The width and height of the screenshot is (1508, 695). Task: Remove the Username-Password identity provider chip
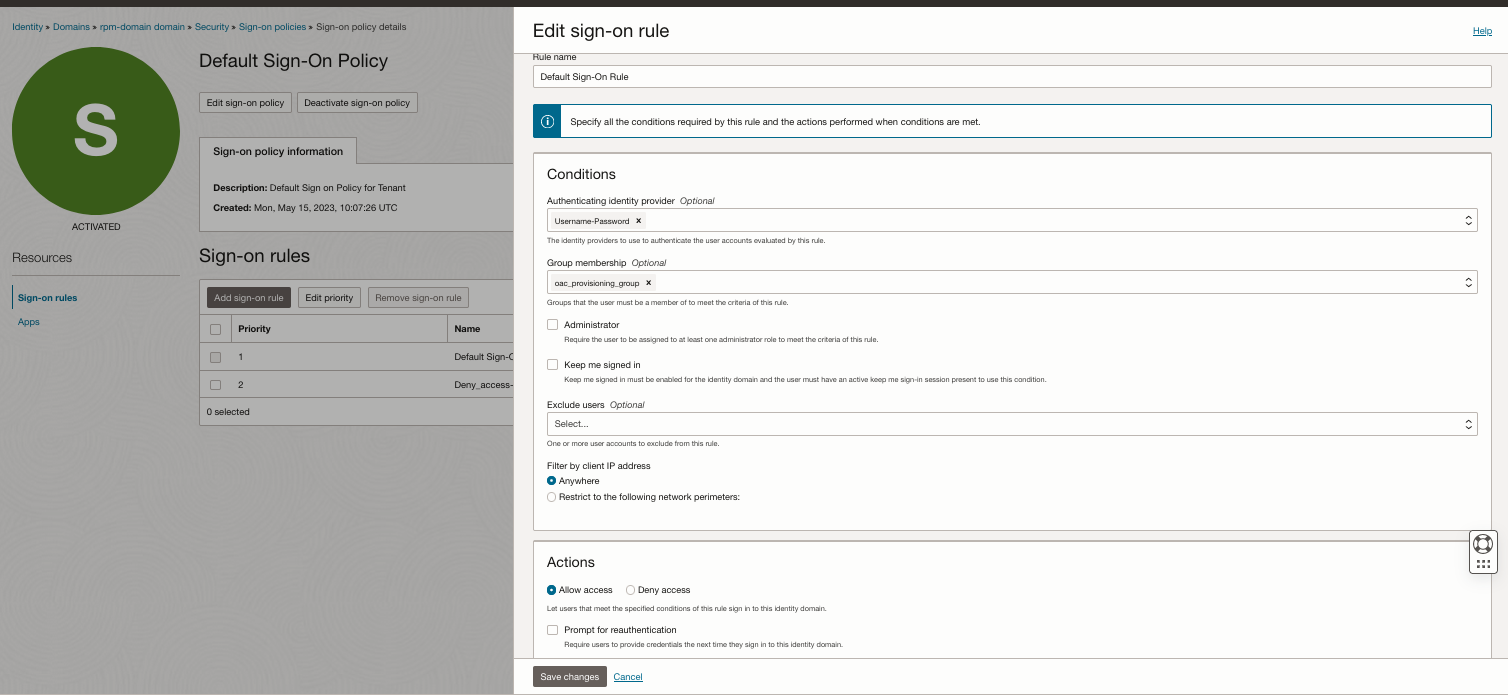(639, 220)
